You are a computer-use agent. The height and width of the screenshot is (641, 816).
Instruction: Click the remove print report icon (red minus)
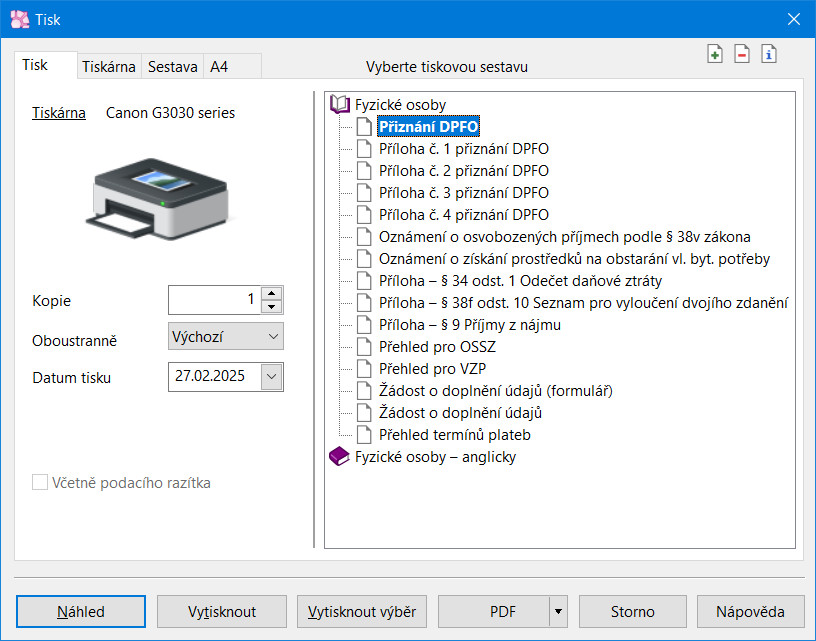click(x=742, y=55)
